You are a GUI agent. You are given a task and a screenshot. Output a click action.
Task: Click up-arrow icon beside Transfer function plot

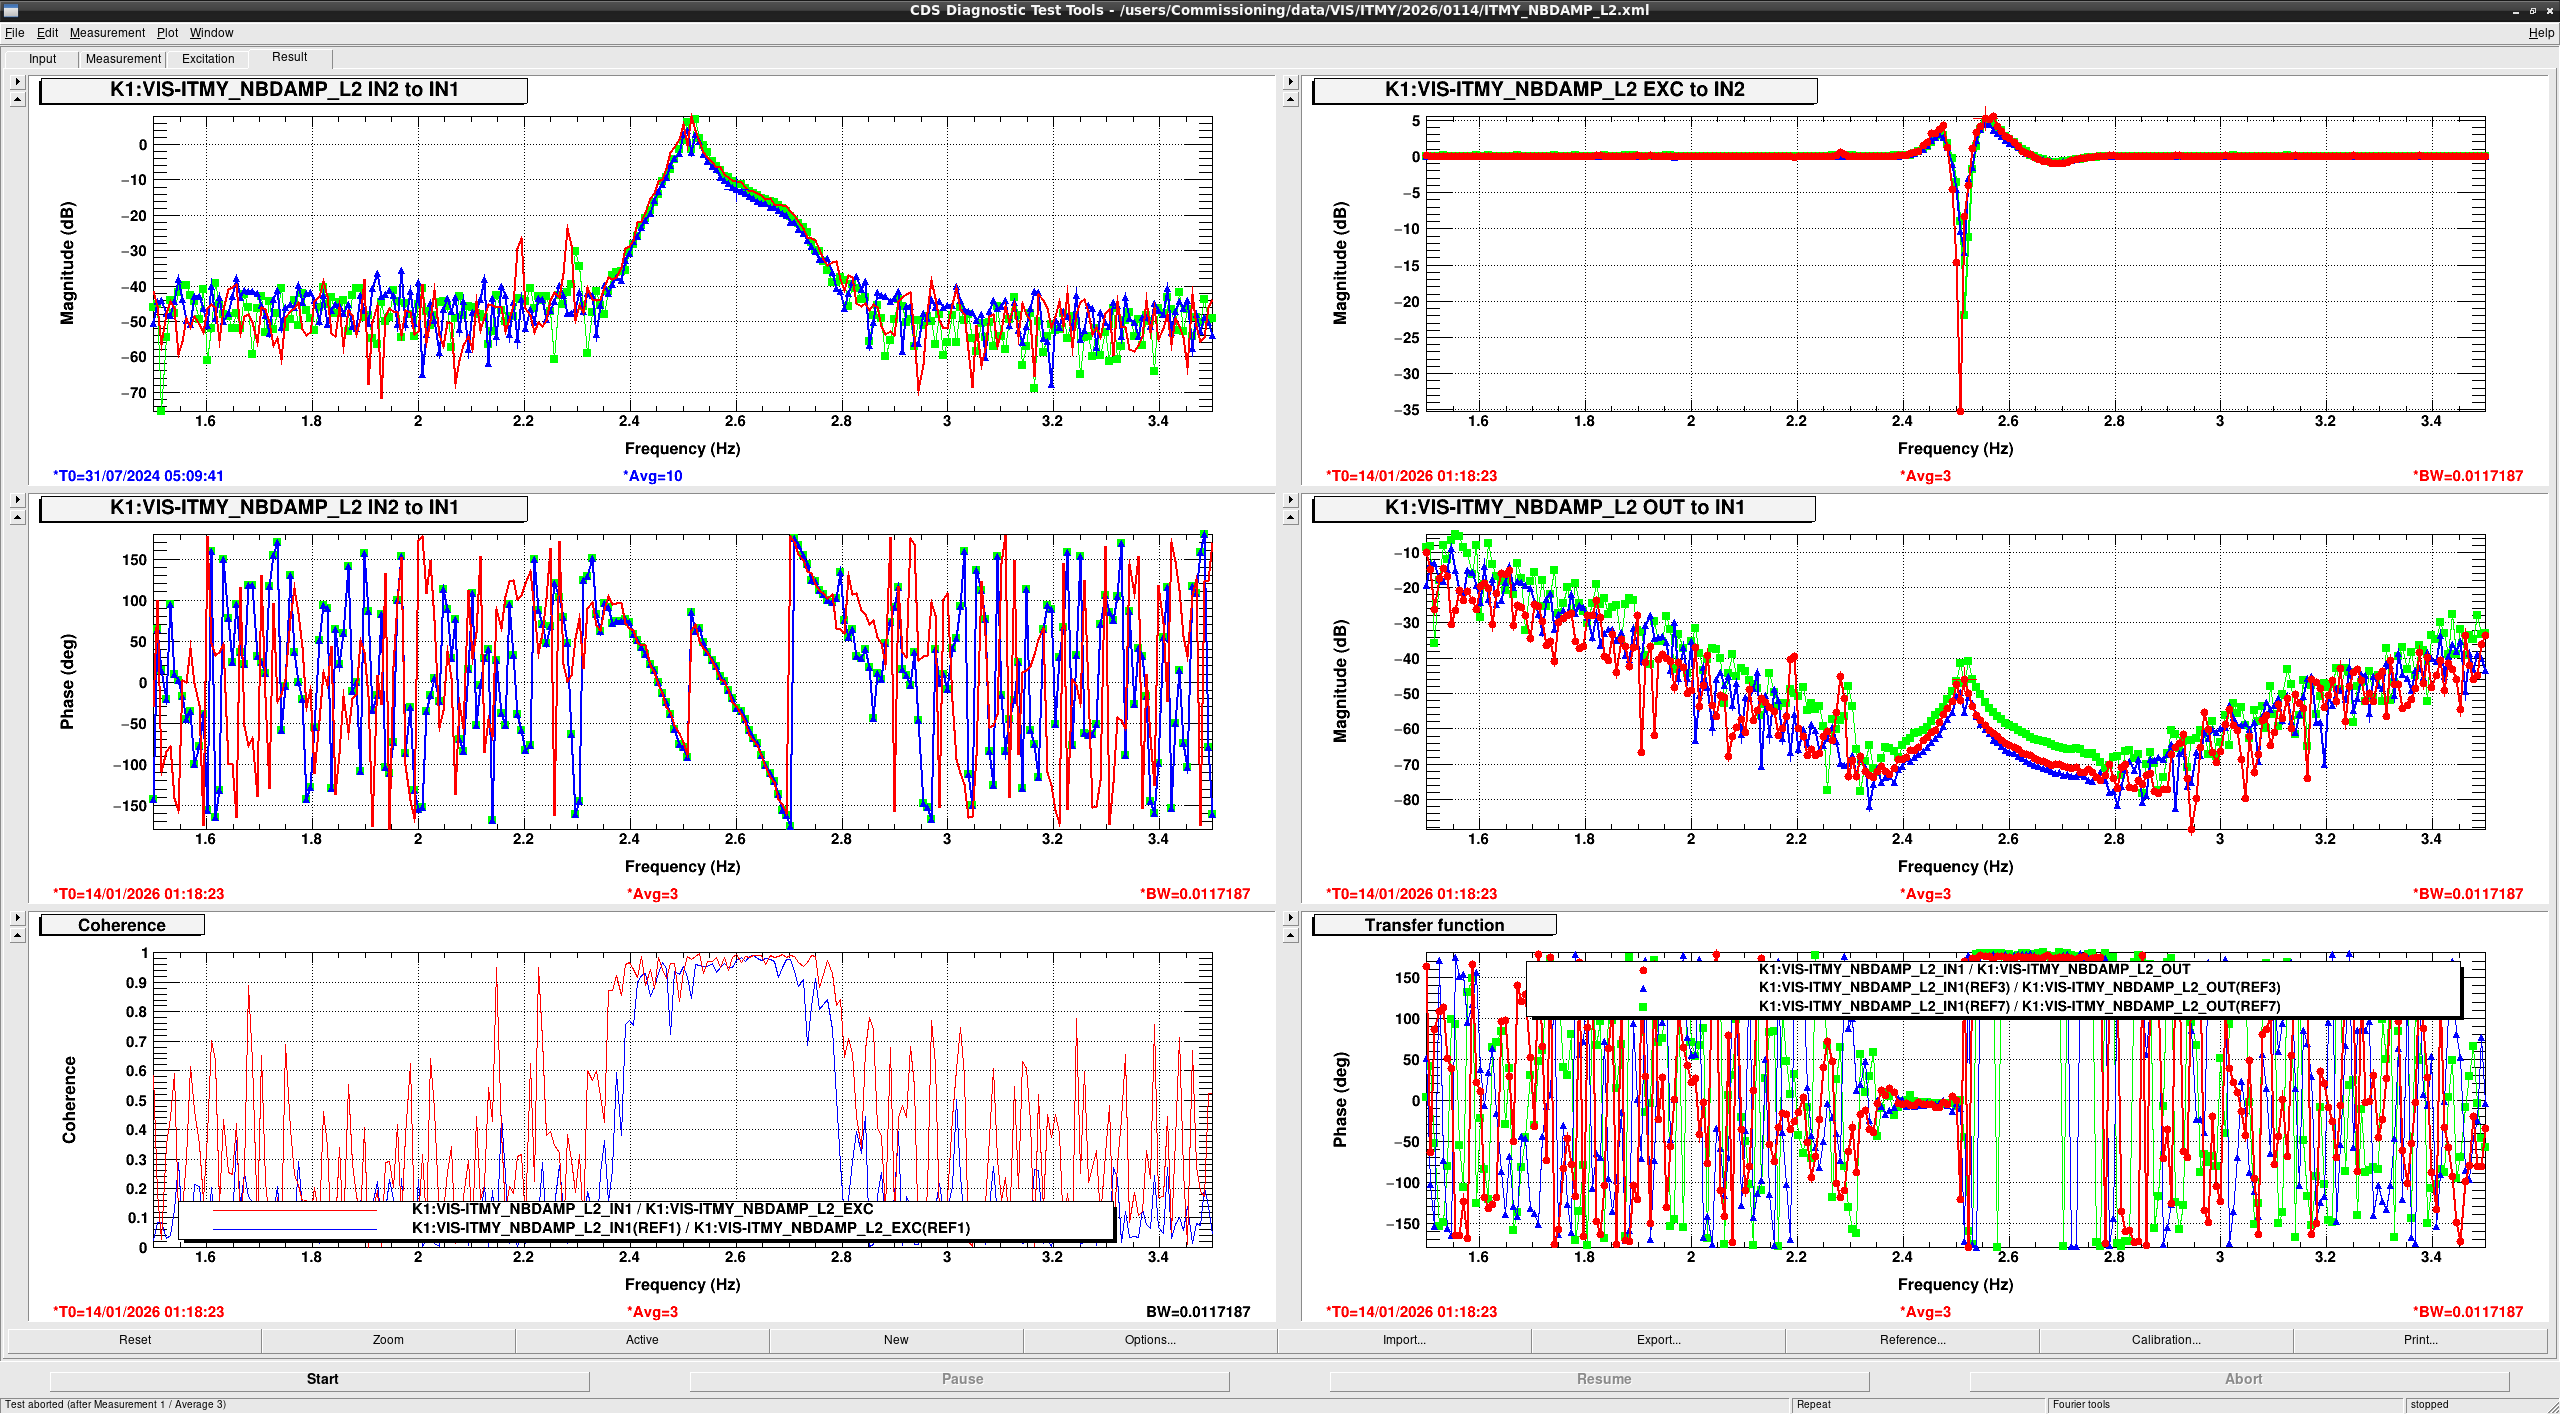pyautogui.click(x=1290, y=935)
